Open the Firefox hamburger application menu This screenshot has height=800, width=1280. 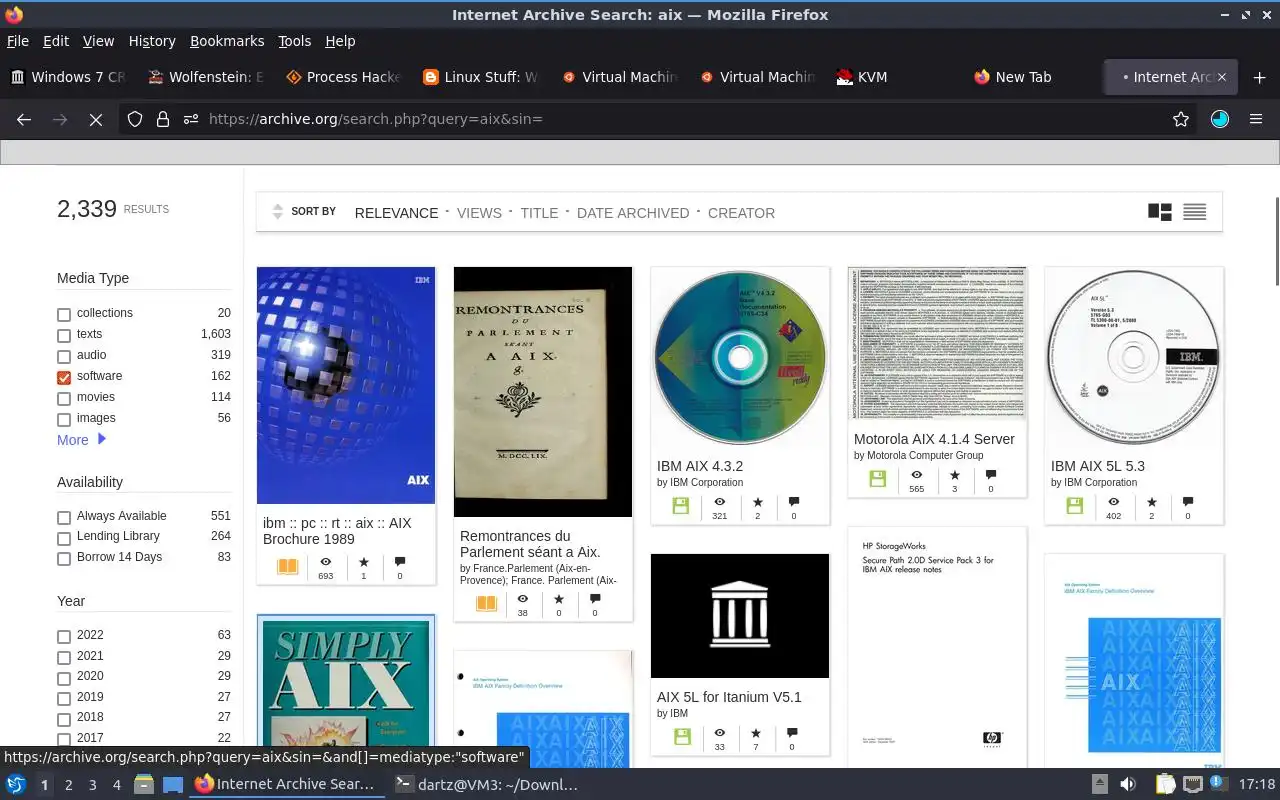1256,119
